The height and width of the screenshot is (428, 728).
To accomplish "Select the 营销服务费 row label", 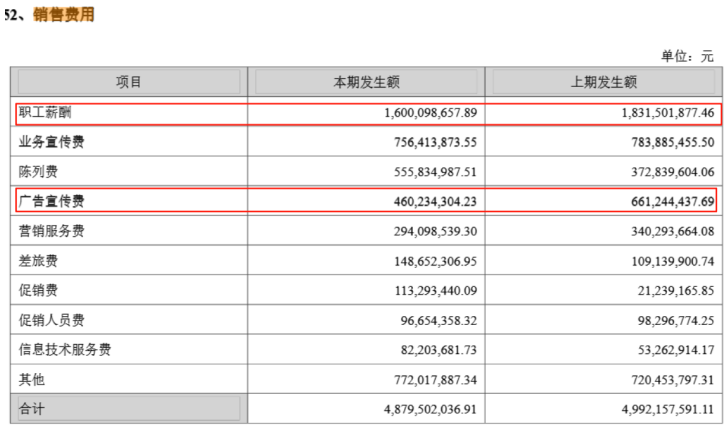I will (x=52, y=231).
